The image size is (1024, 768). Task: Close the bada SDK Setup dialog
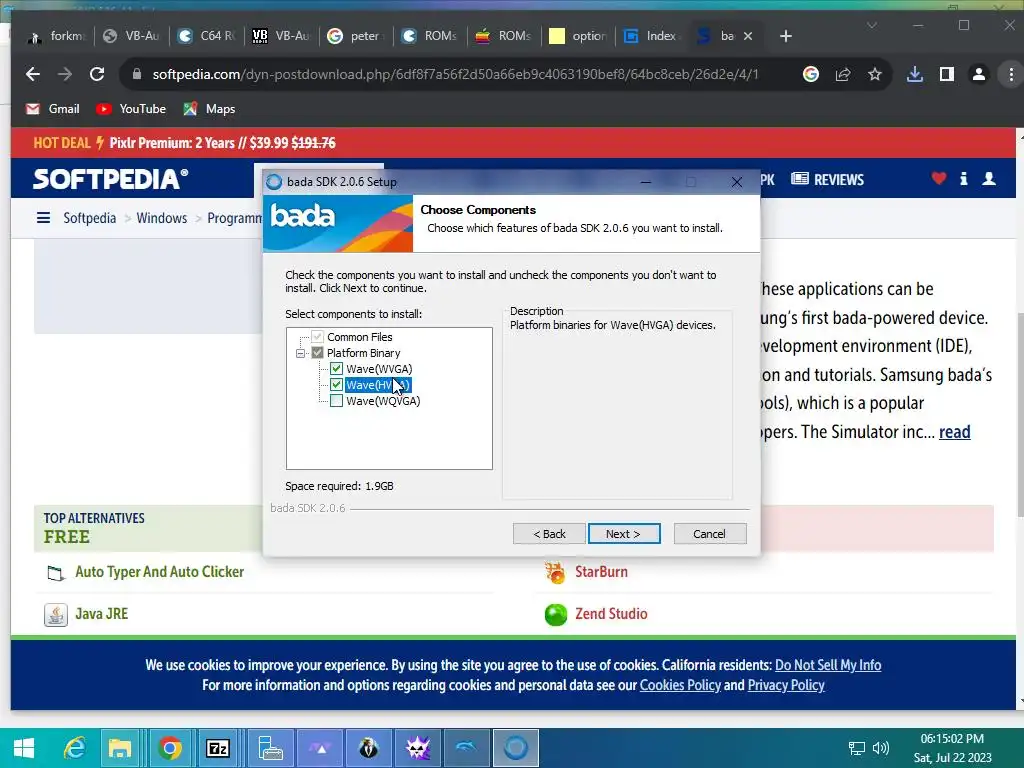737,182
